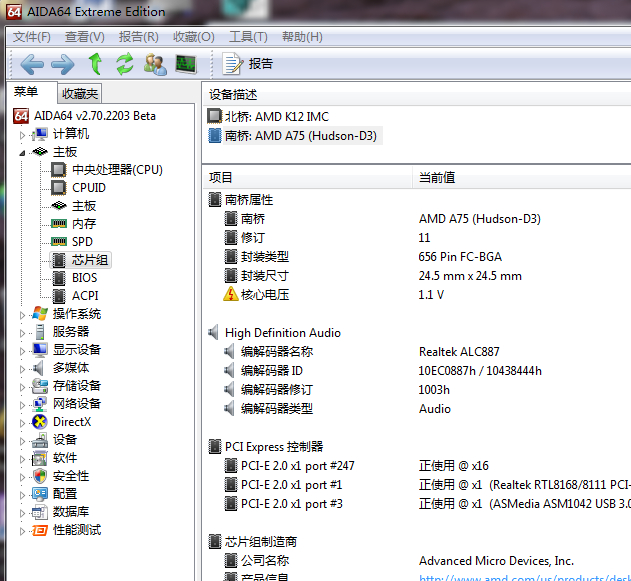This screenshot has width=631, height=581.
Task: Open the 帮助(H) menu
Action: (302, 37)
